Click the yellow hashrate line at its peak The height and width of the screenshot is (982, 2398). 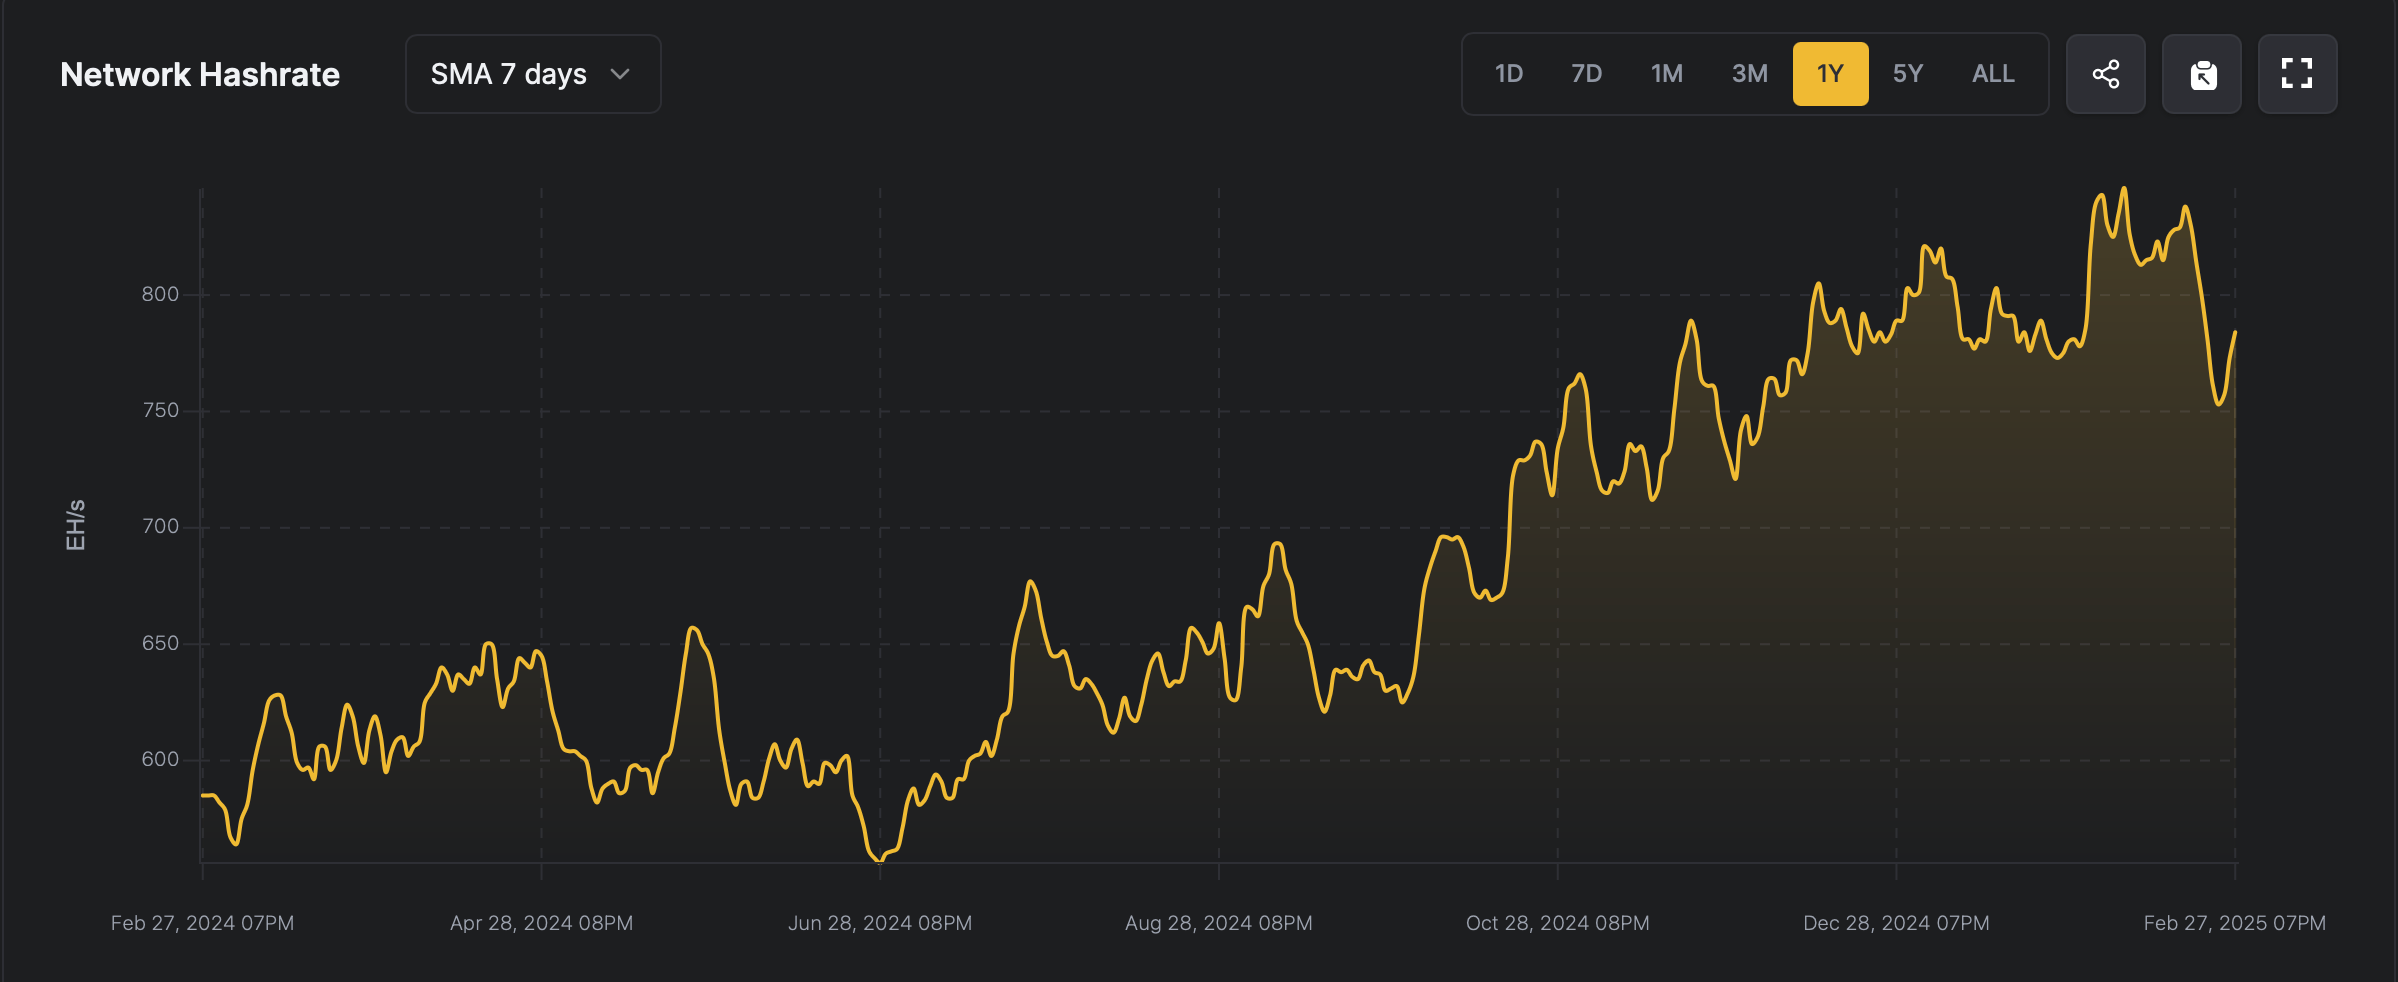click(x=2125, y=190)
